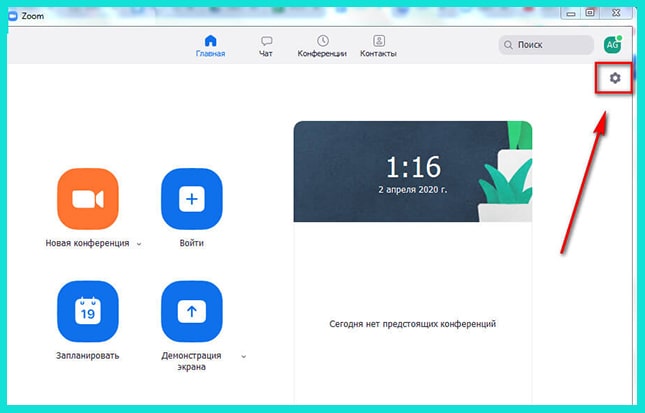
Task: Open the AG profile avatar
Action: (x=613, y=44)
